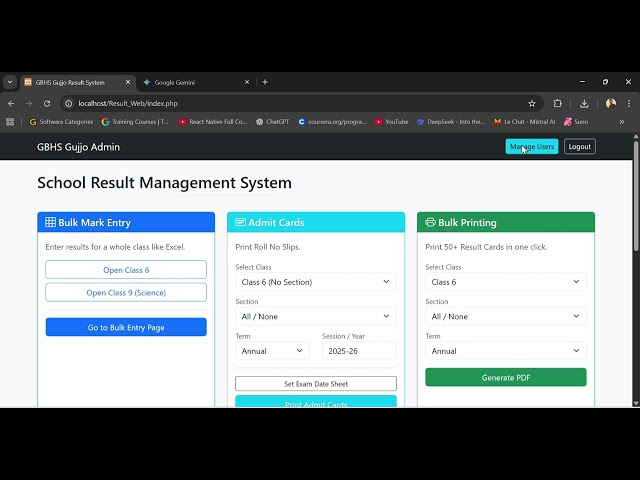Click Set Exam Date Sheet button
The height and width of the screenshot is (480, 640).
[316, 384]
